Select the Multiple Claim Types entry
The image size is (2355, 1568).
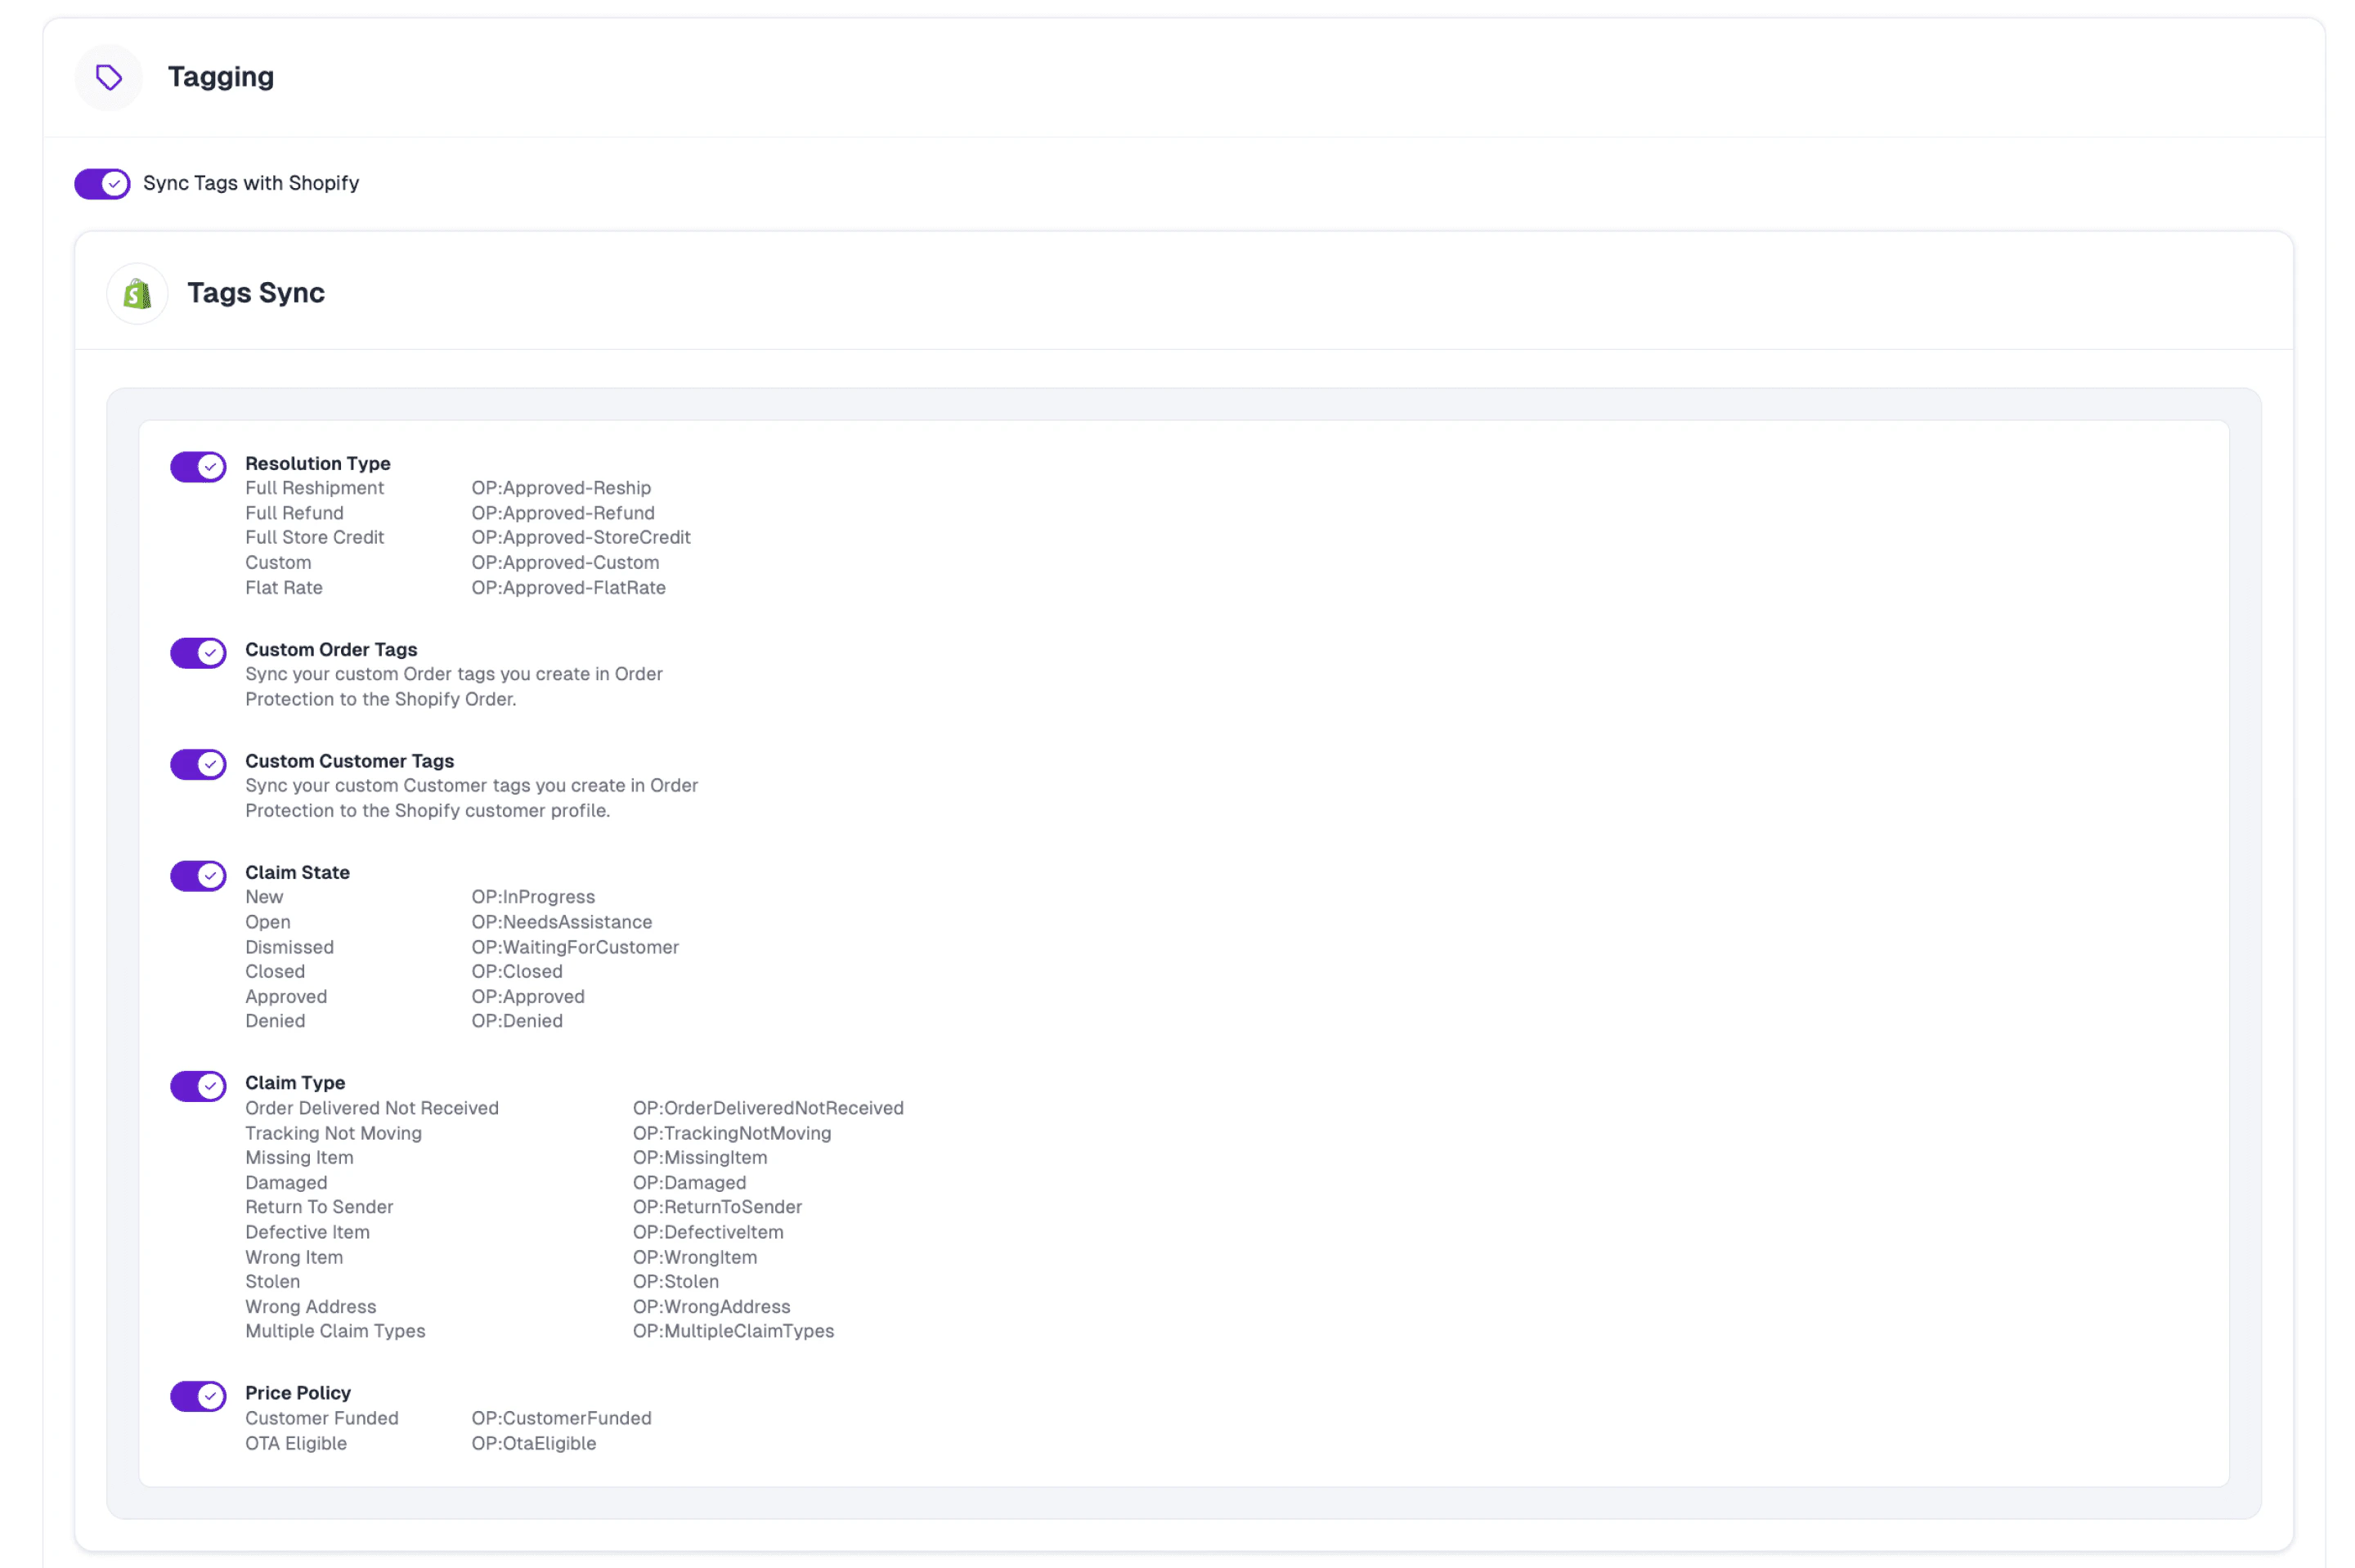point(335,1331)
